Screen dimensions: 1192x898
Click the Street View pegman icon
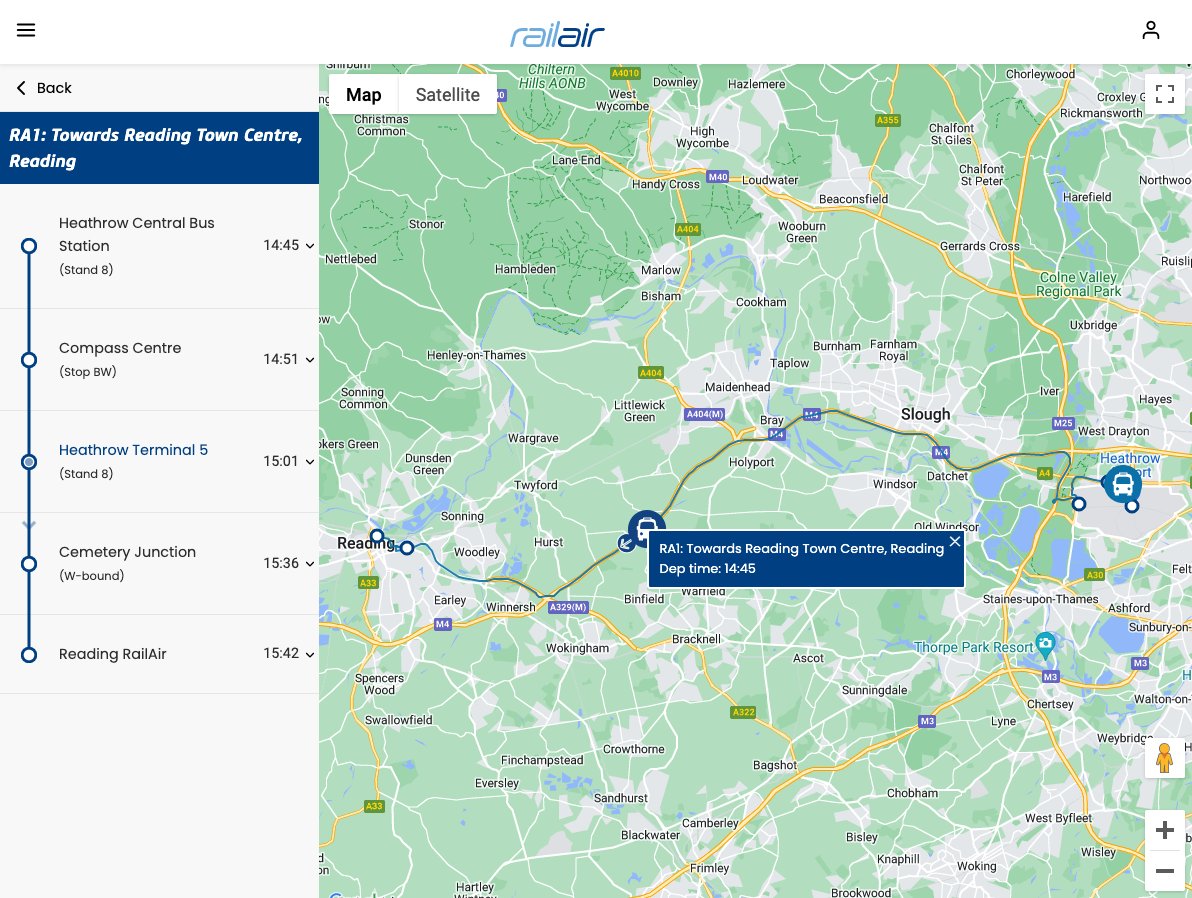1165,758
